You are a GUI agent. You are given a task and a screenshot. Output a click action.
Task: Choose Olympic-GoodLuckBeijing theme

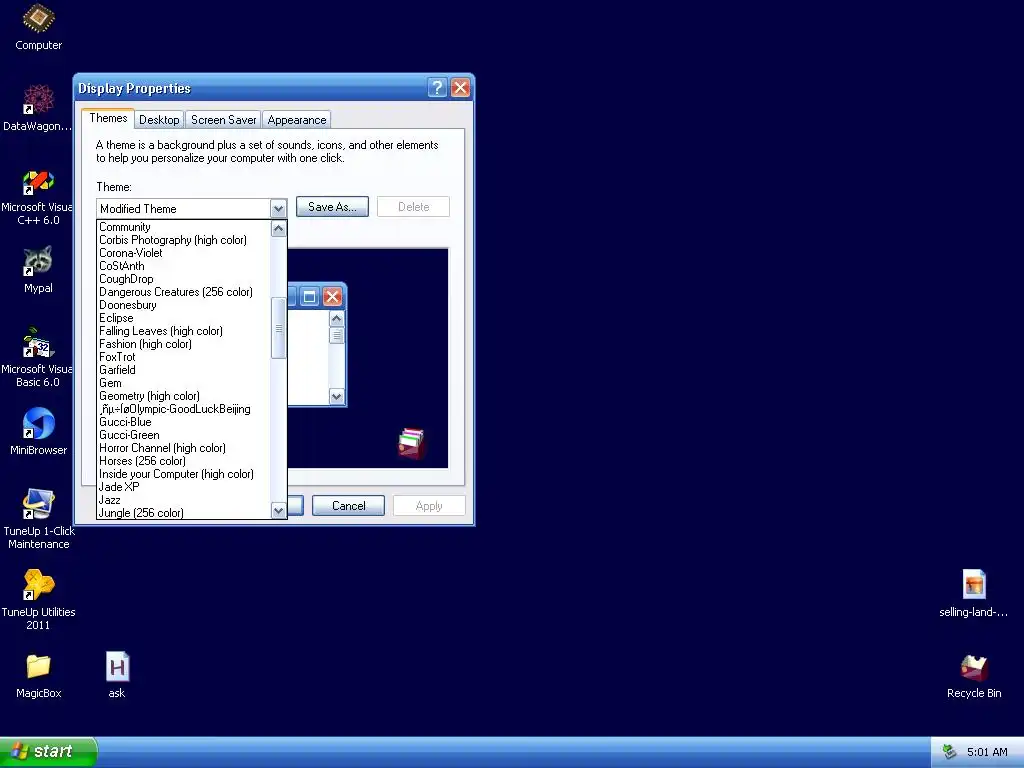[184, 409]
